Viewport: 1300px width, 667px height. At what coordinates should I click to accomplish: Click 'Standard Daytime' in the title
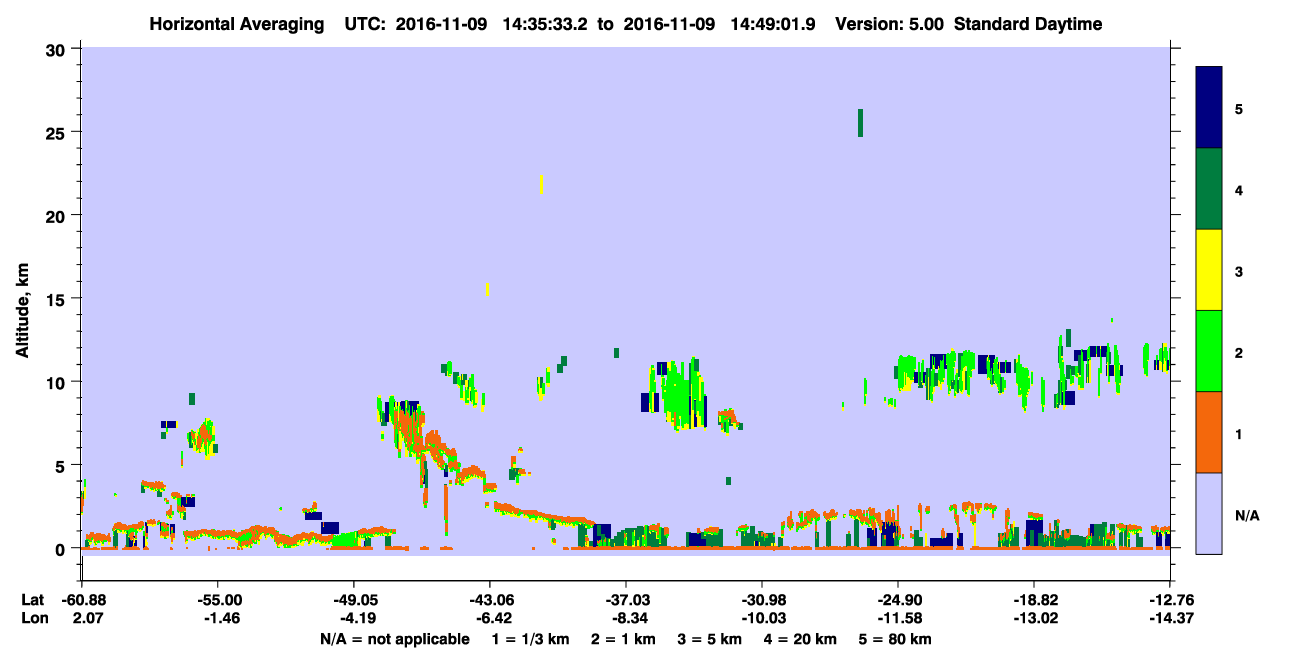click(1028, 24)
